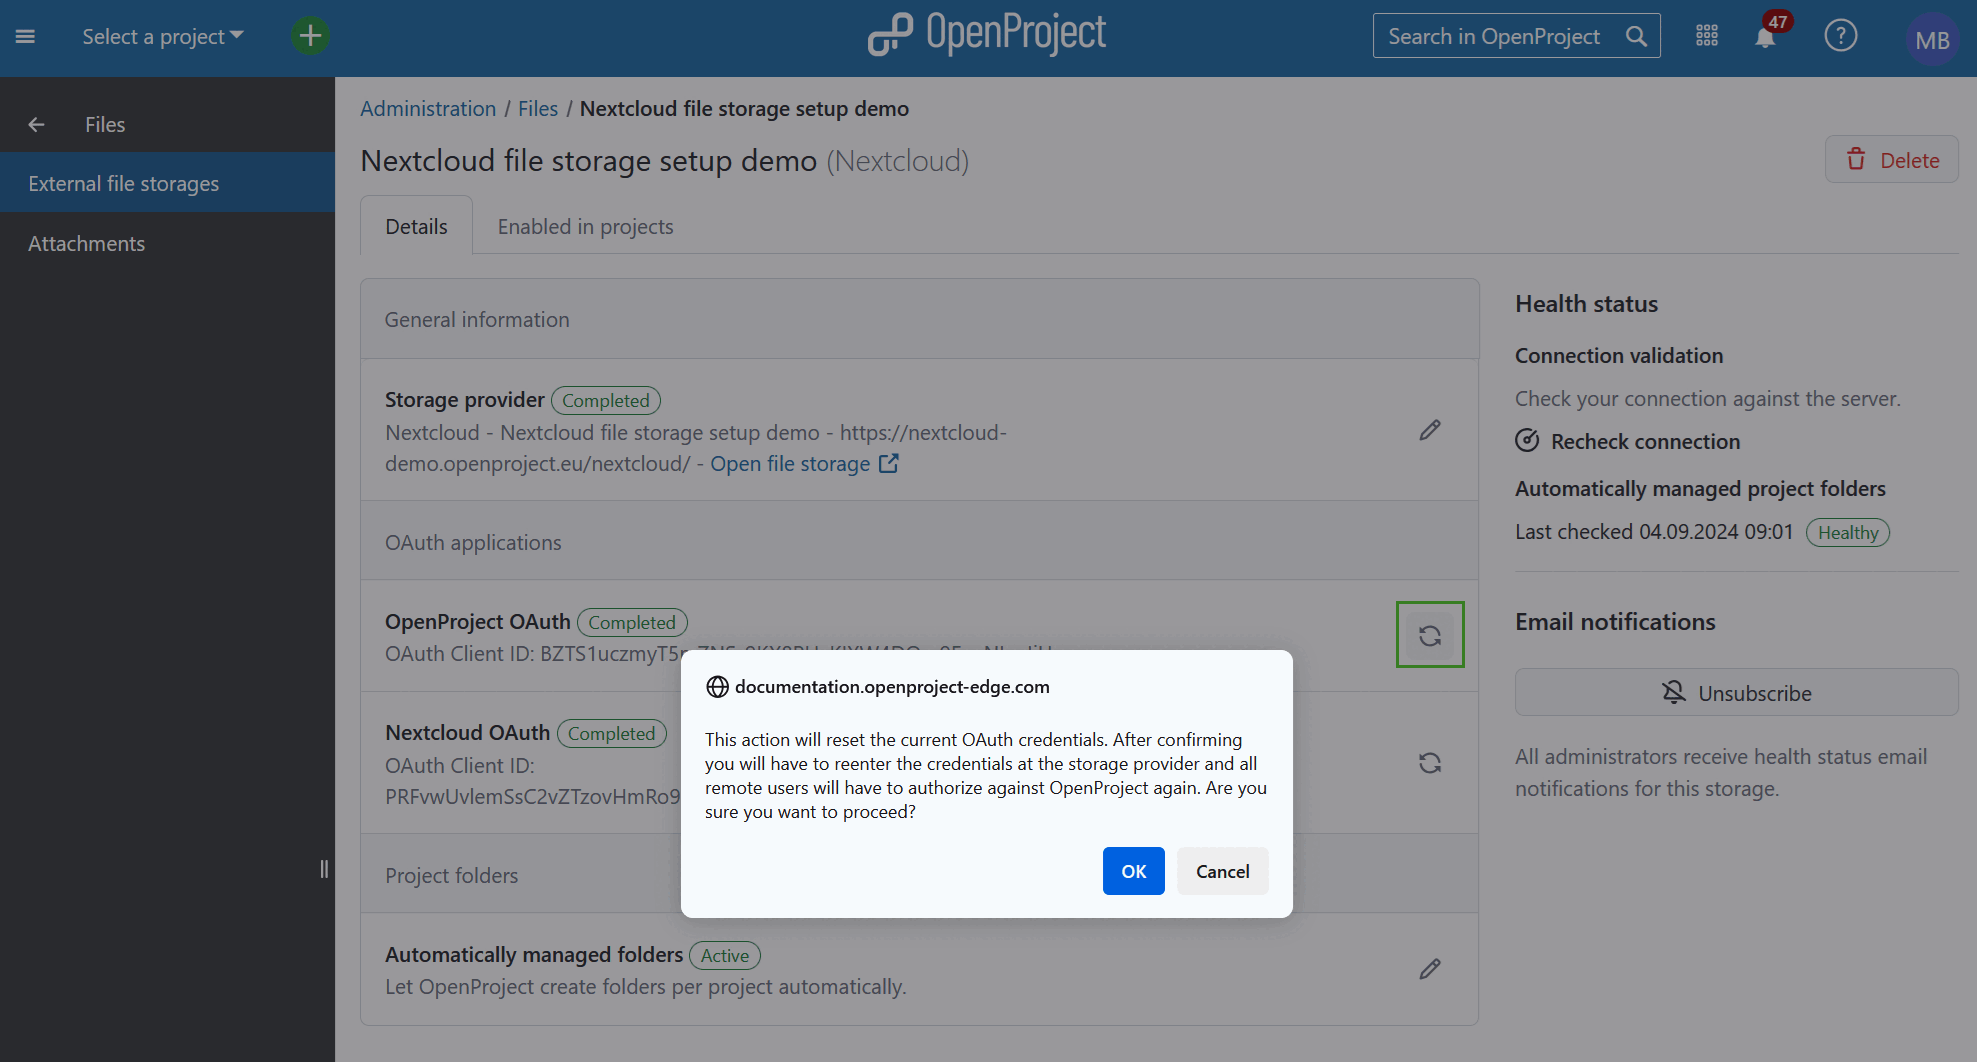This screenshot has width=1977, height=1062.
Task: Switch to the Enabled in projects tab
Action: coord(585,226)
